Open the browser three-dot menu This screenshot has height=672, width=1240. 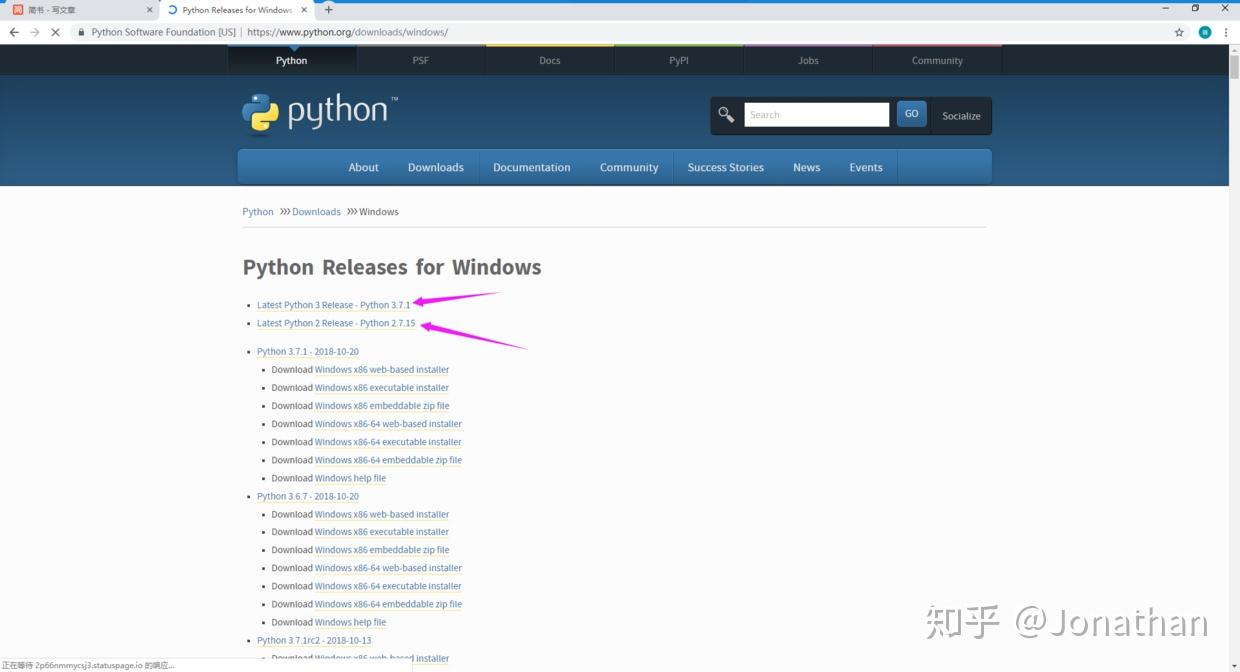click(1227, 31)
